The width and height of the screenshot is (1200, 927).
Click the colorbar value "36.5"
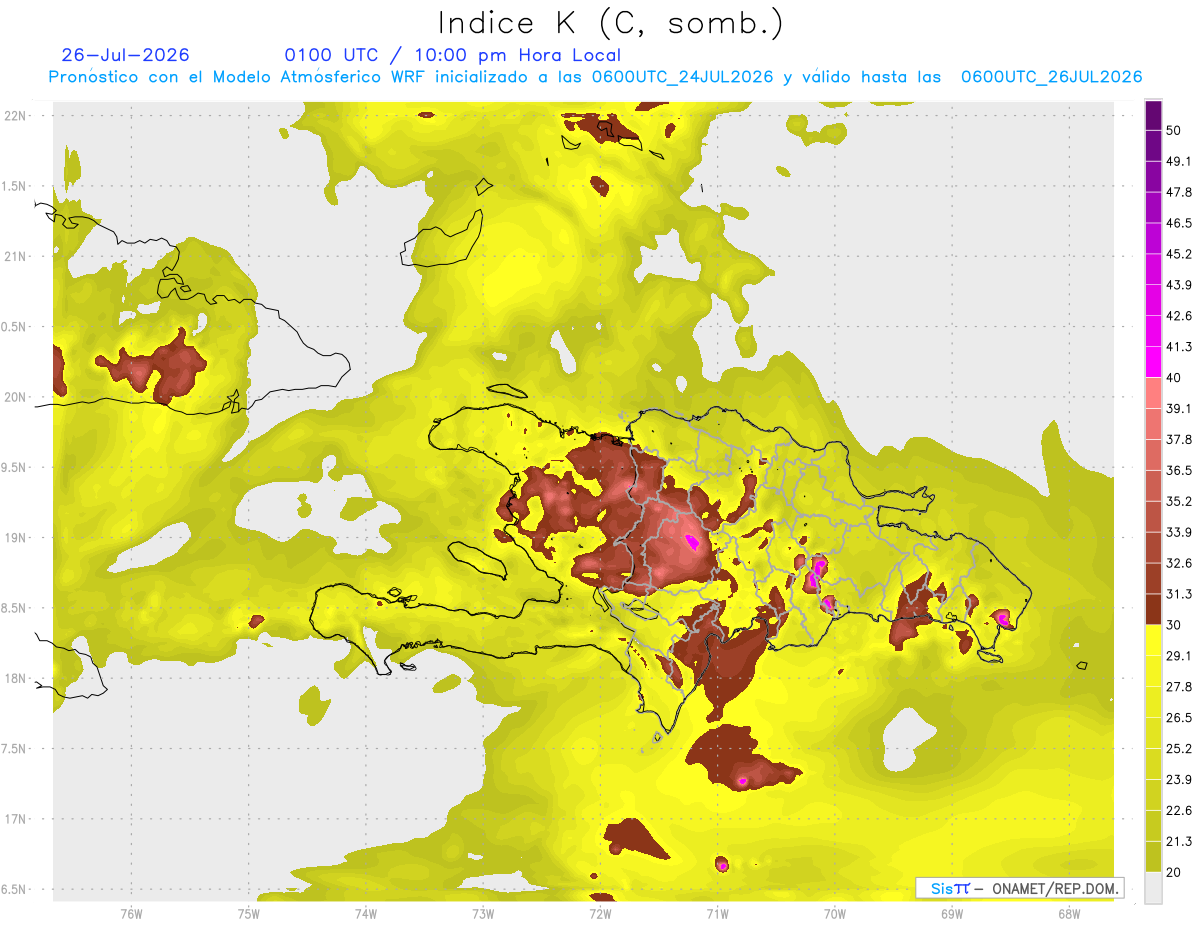click(1179, 470)
